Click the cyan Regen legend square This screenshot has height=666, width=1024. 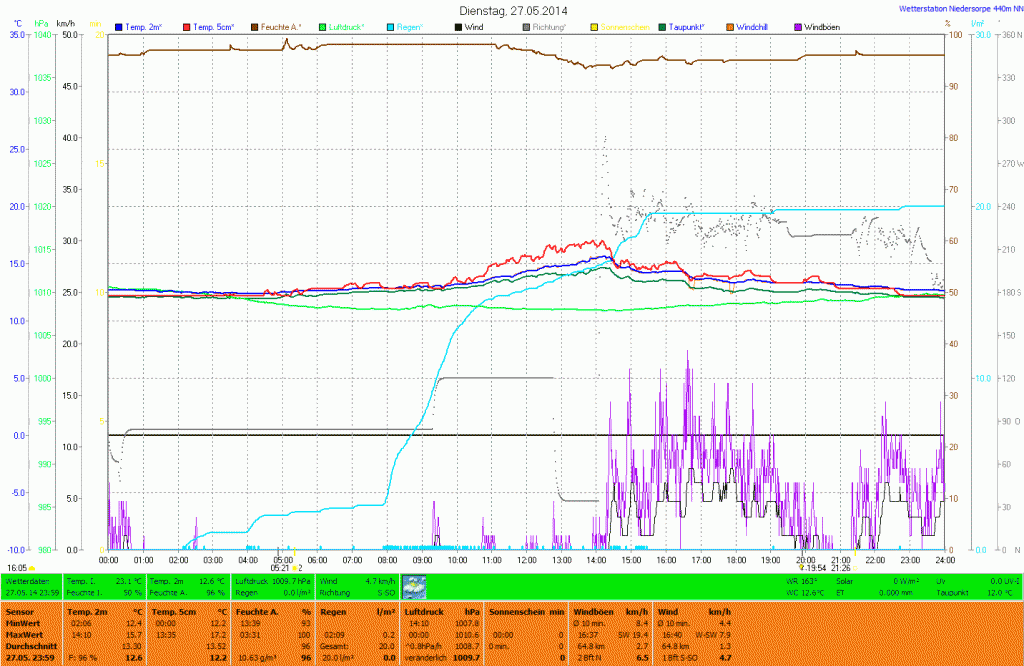coord(391,26)
